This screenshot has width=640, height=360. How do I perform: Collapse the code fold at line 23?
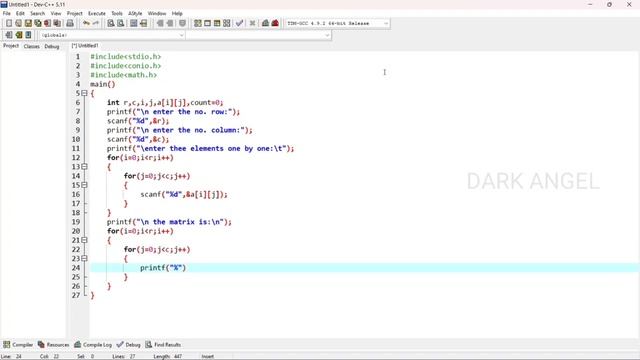pyautogui.click(x=84, y=258)
